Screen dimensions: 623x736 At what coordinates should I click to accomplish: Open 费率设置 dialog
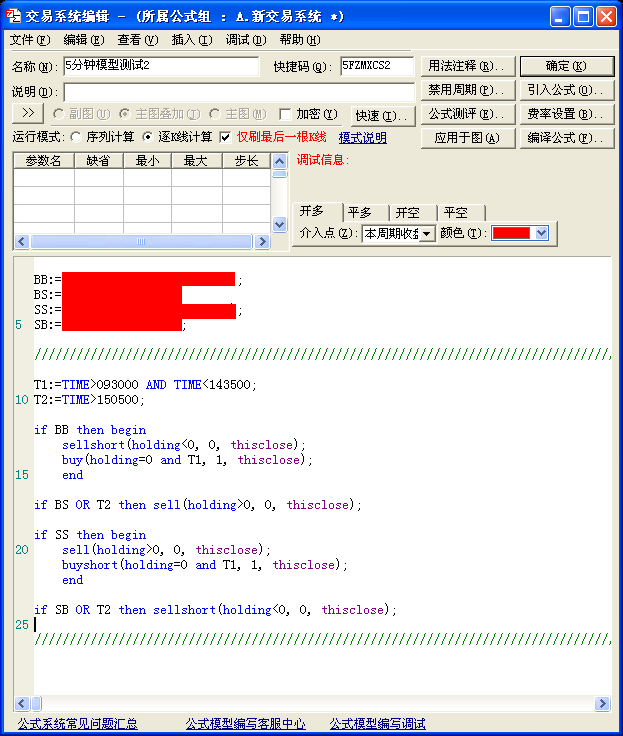click(567, 114)
